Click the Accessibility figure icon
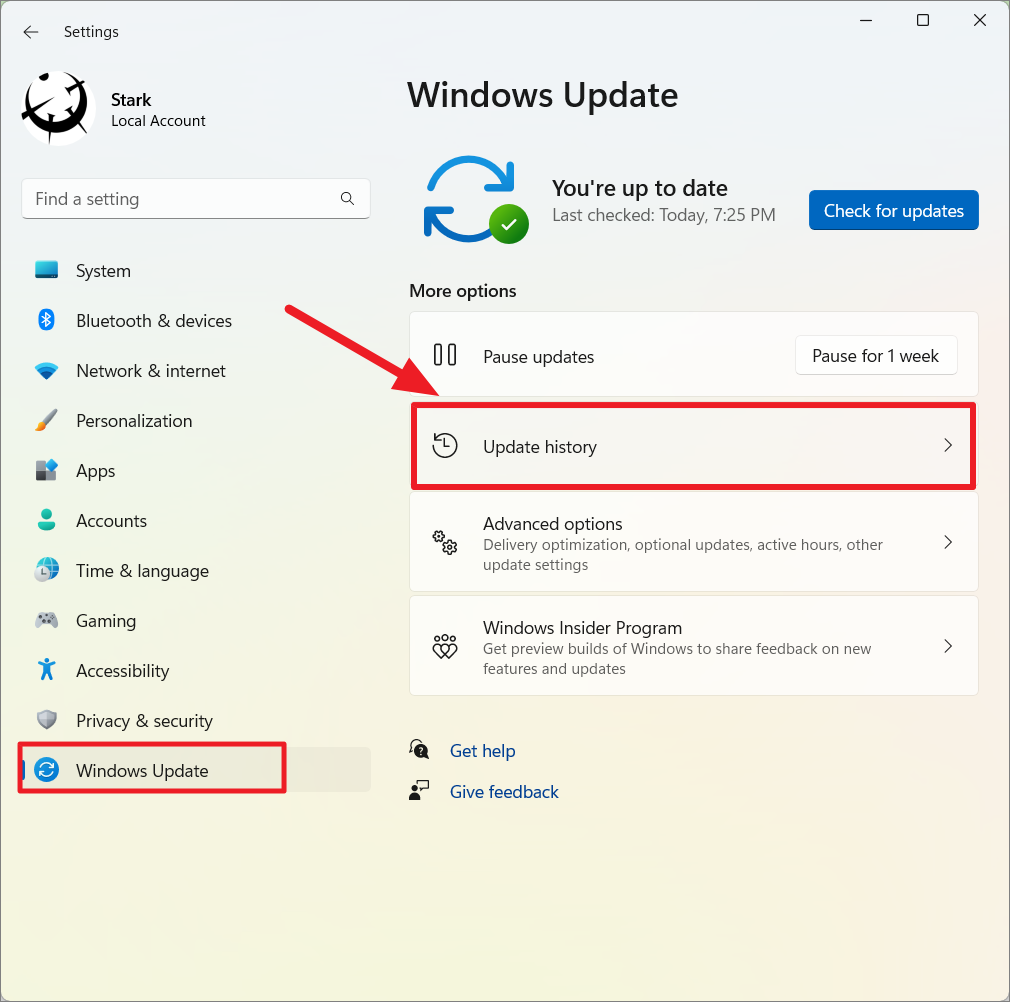 (46, 670)
